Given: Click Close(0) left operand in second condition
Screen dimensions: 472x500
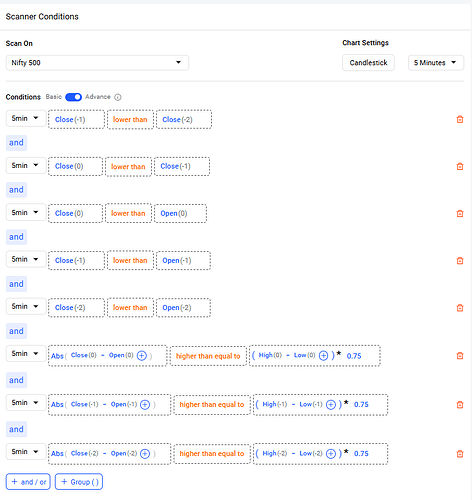Looking at the screenshot, I should click(75, 166).
